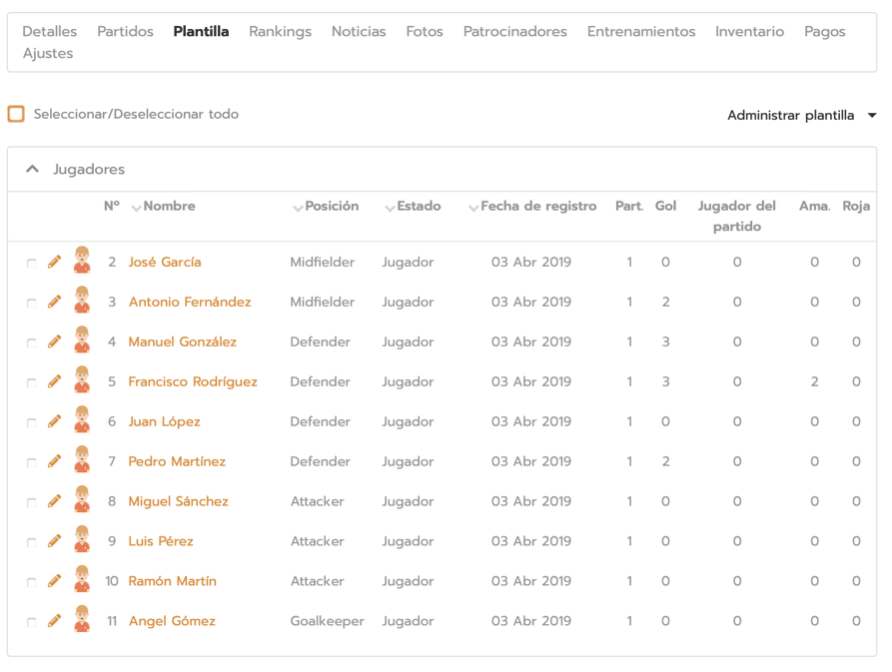Click Ramón Martín's avatar icon

coord(82,581)
